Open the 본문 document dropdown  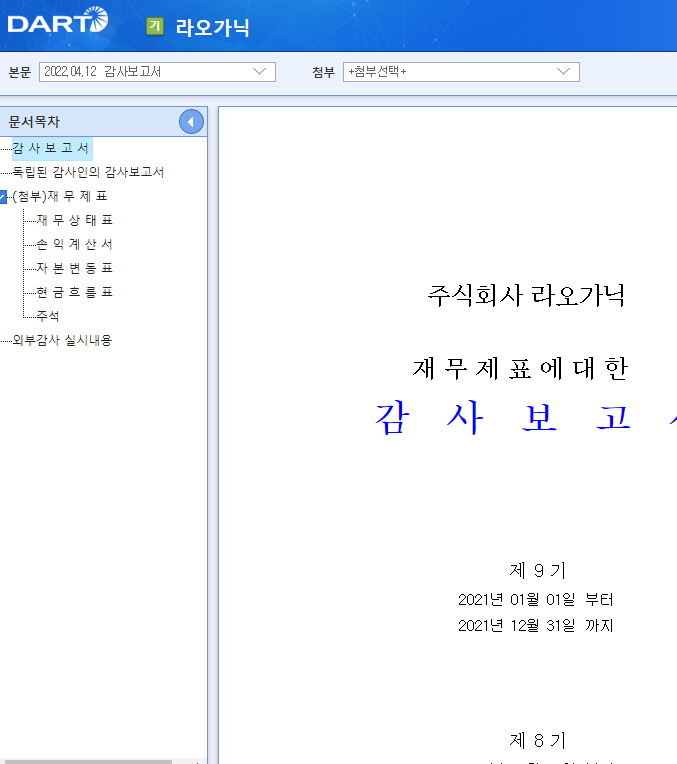[x=157, y=72]
